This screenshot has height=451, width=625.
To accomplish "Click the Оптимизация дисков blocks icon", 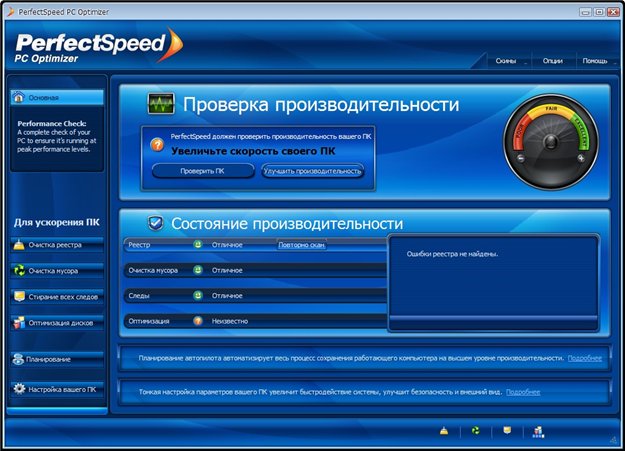I will (x=19, y=322).
